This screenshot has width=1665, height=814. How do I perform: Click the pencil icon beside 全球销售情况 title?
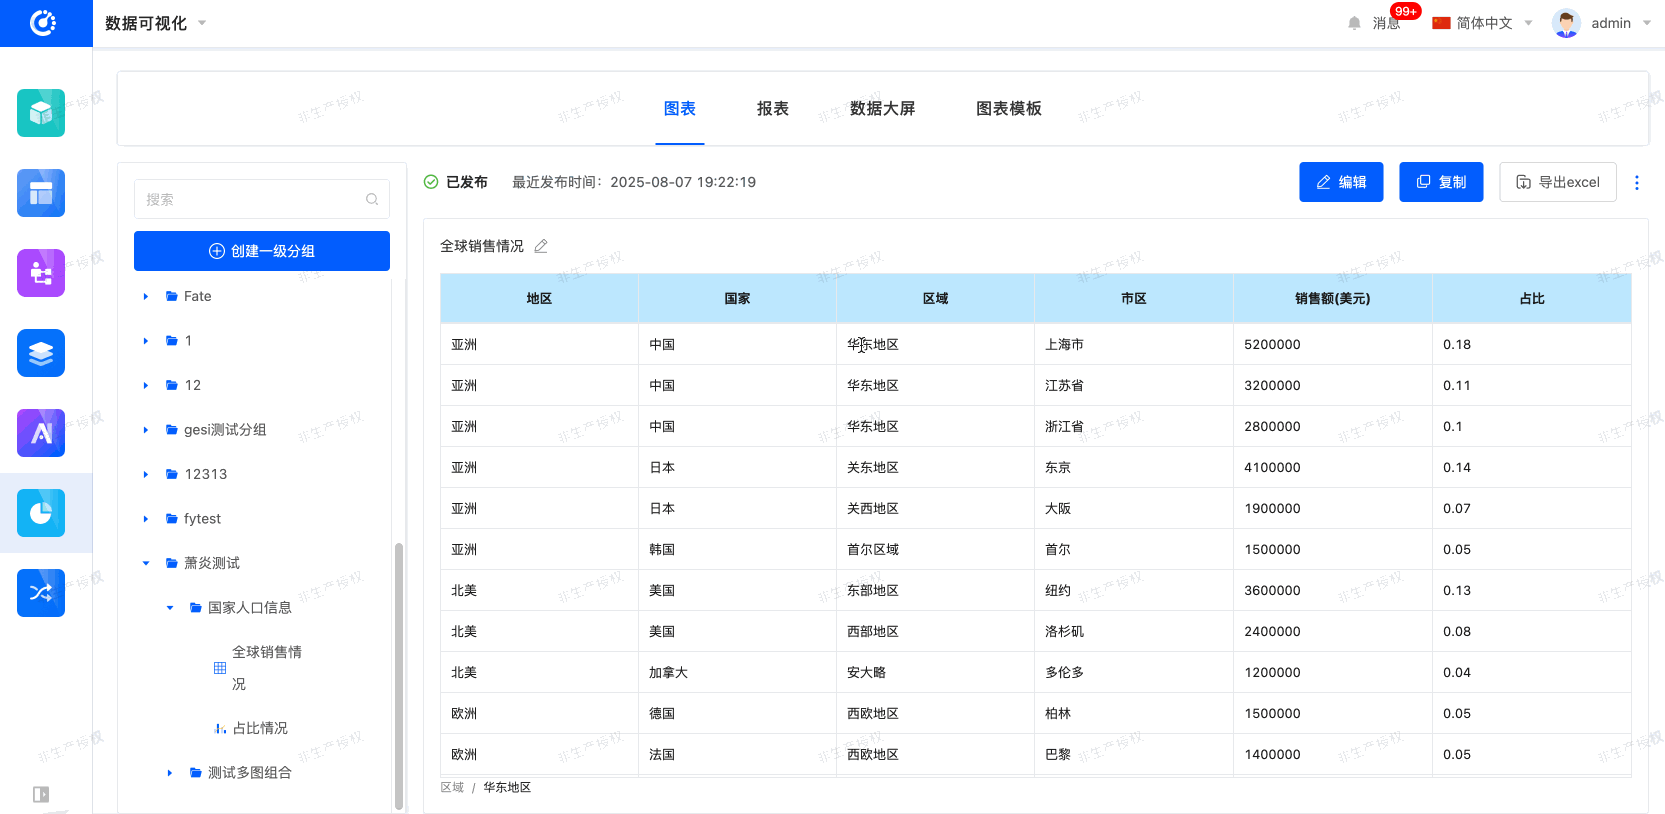(x=541, y=246)
